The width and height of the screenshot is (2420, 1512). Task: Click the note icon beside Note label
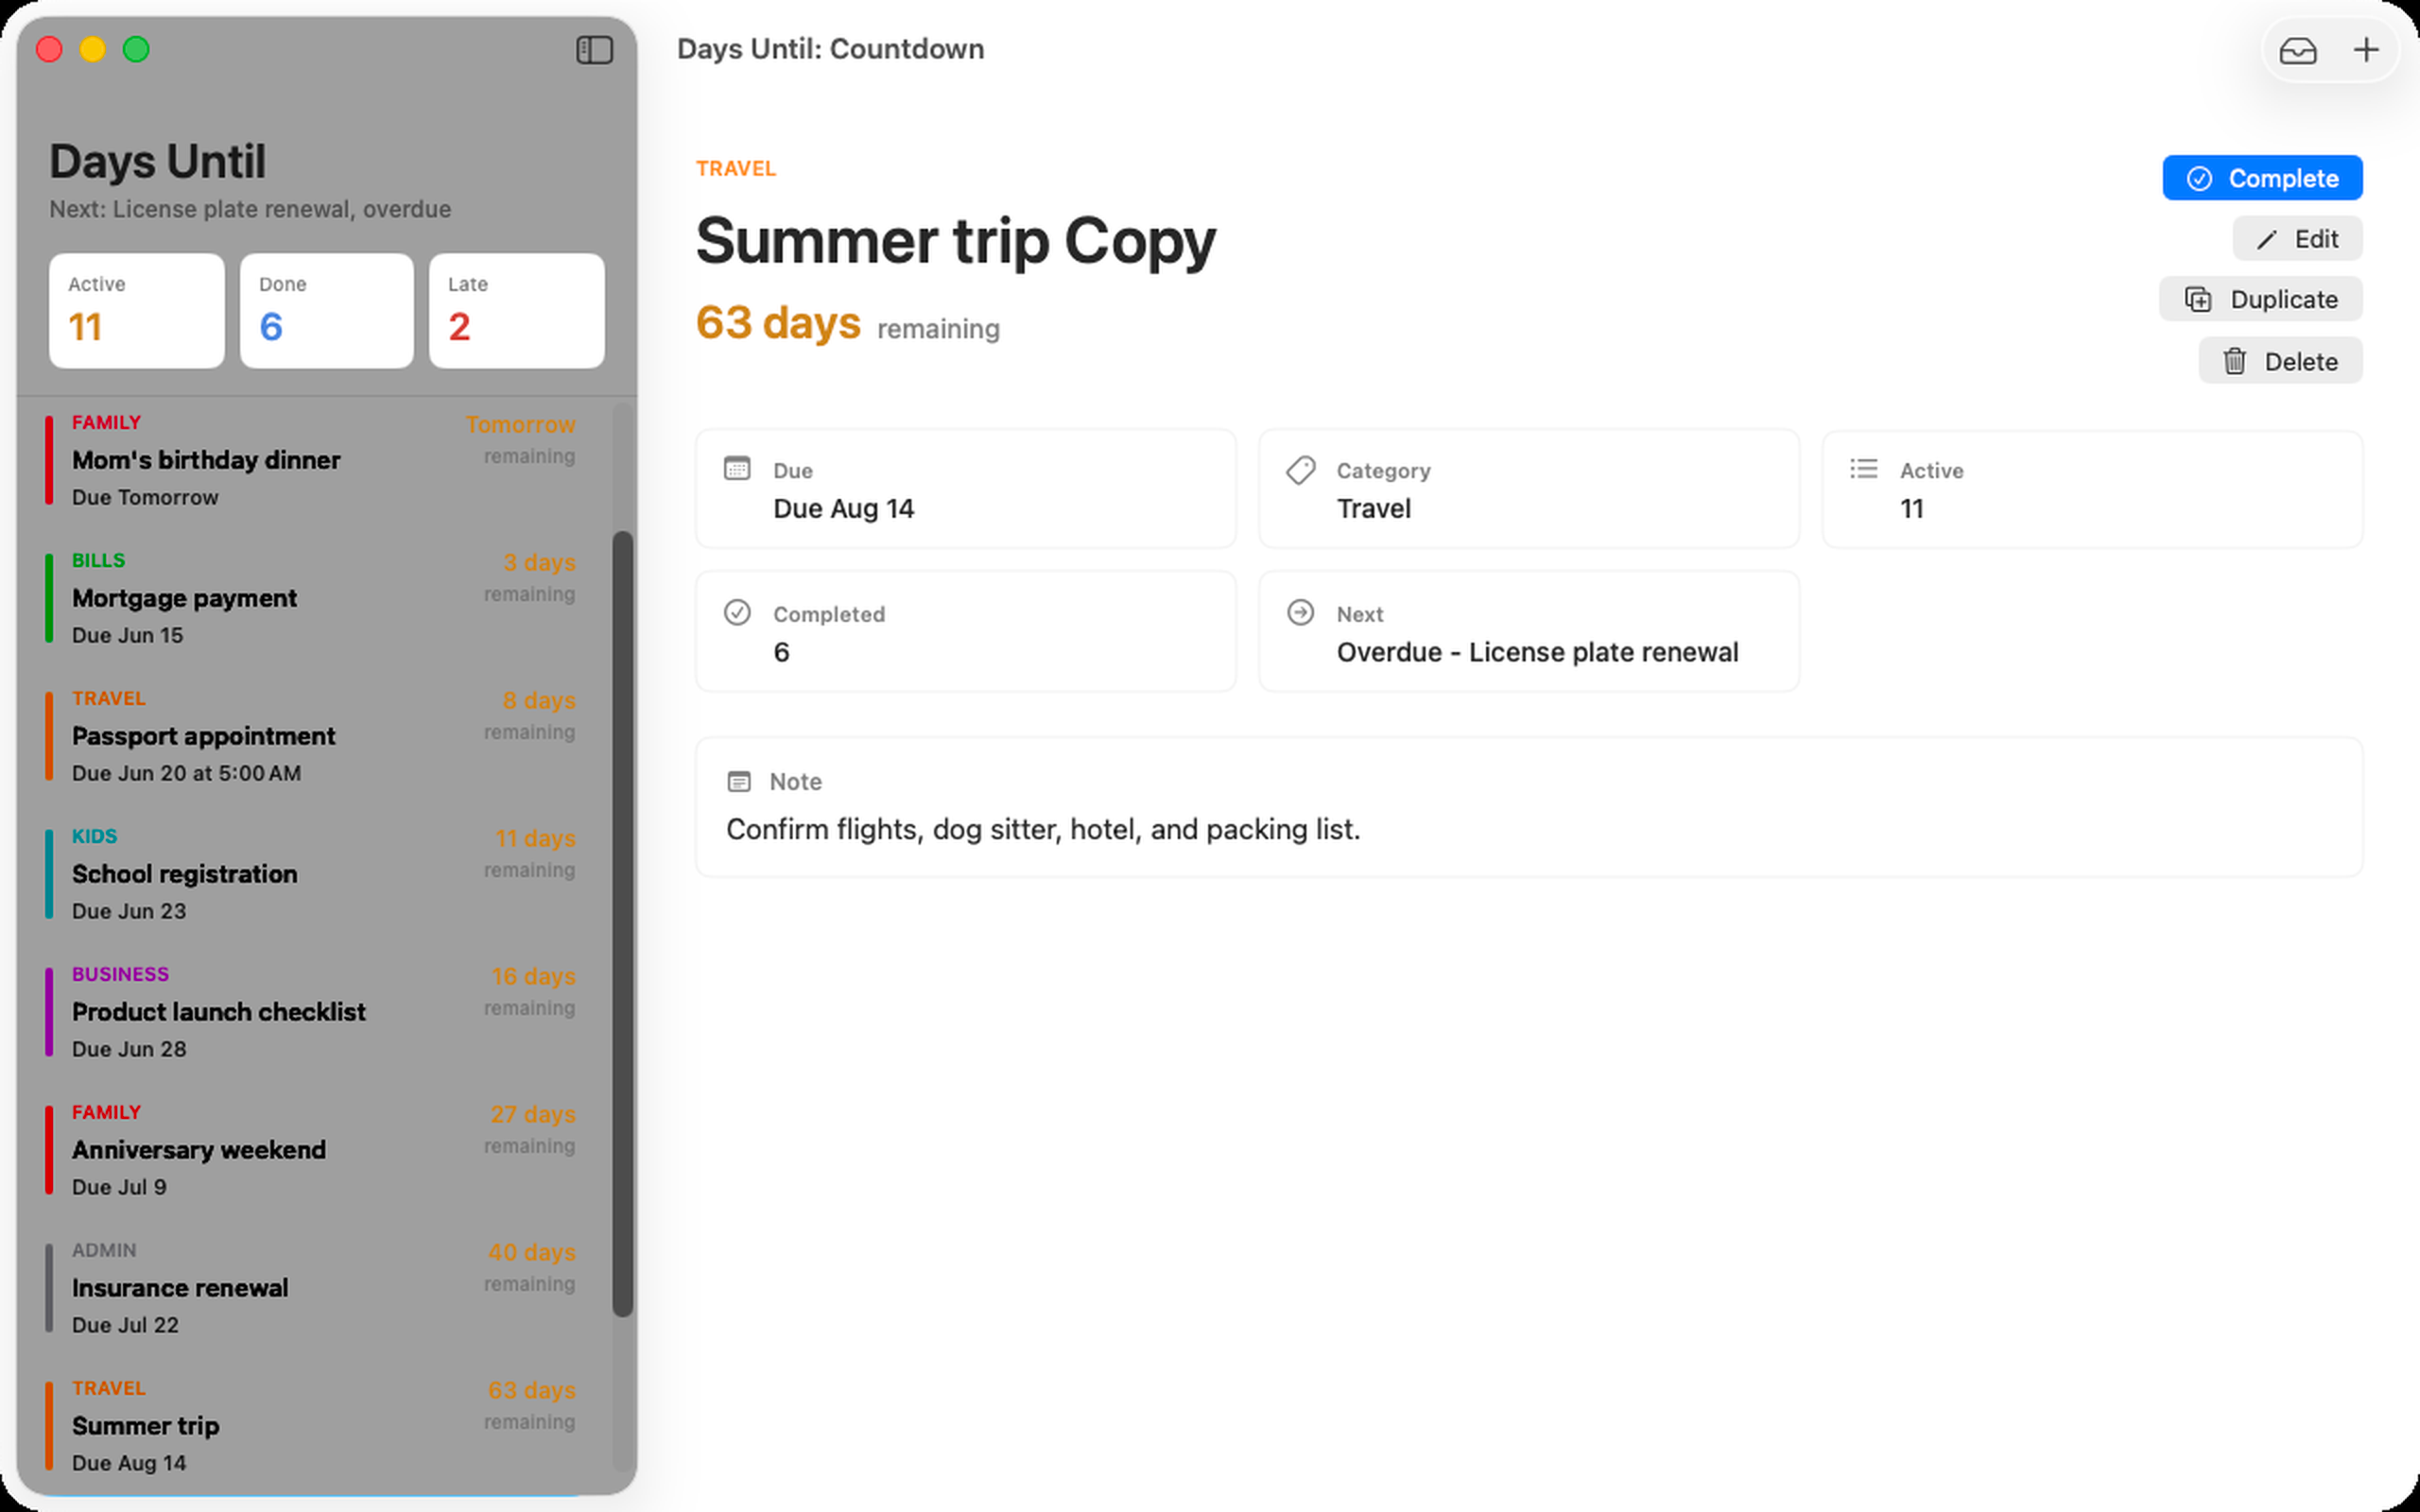point(739,781)
